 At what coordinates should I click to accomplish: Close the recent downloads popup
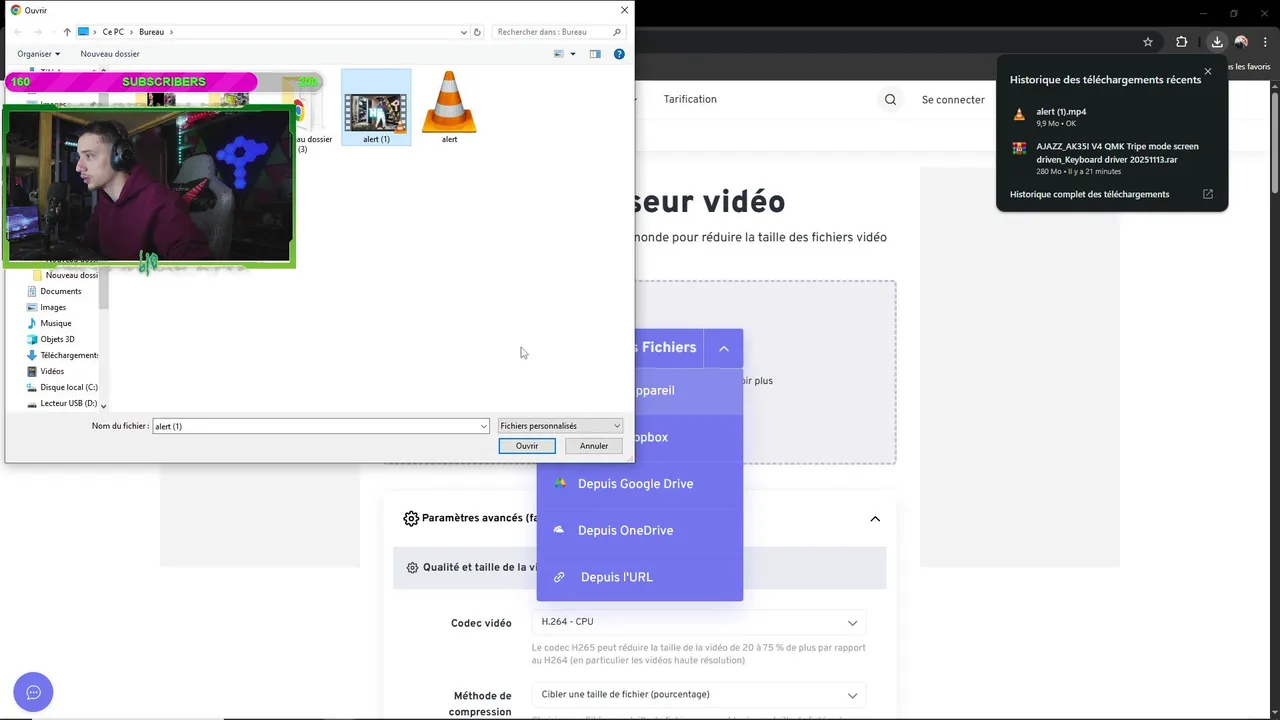point(1208,72)
